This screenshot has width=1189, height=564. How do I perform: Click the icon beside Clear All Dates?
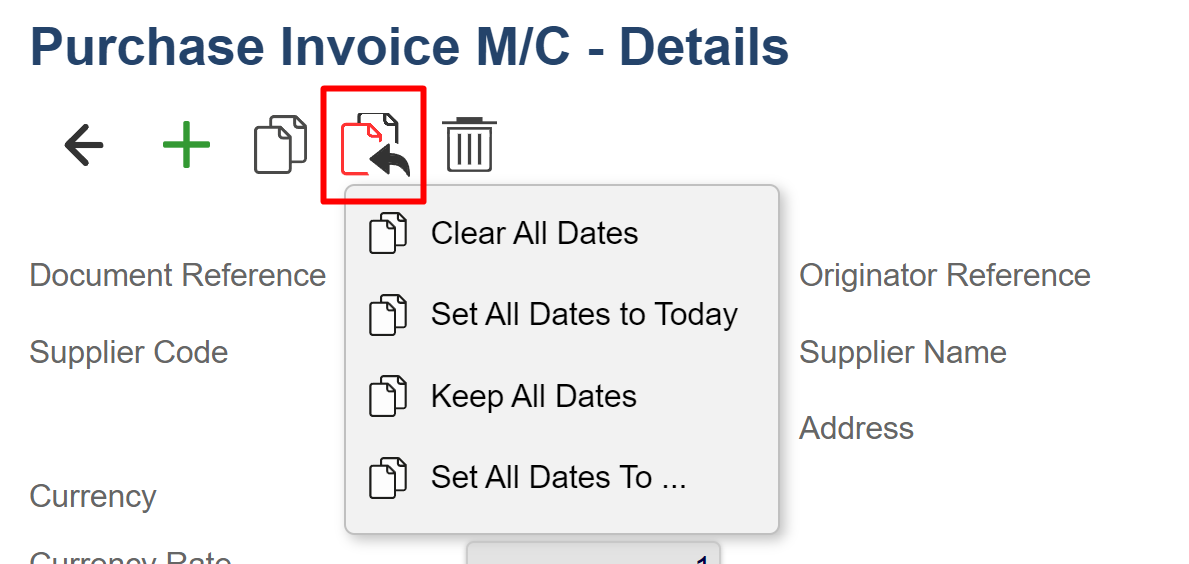(388, 234)
